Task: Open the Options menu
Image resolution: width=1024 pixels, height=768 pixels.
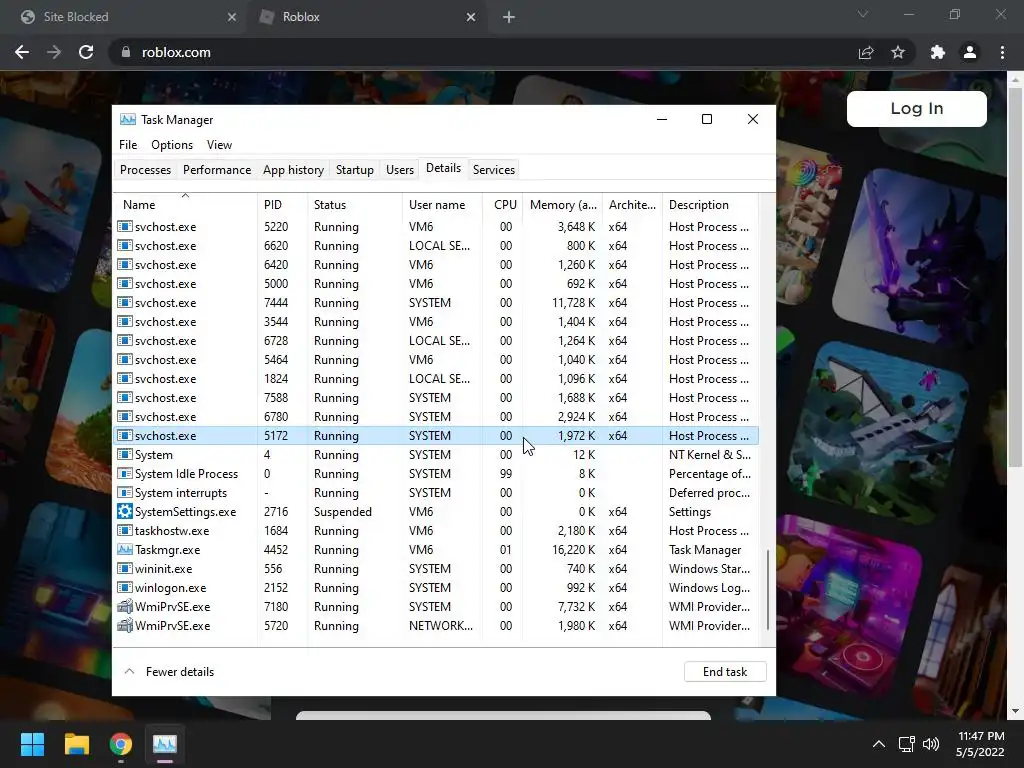Action: pos(172,145)
